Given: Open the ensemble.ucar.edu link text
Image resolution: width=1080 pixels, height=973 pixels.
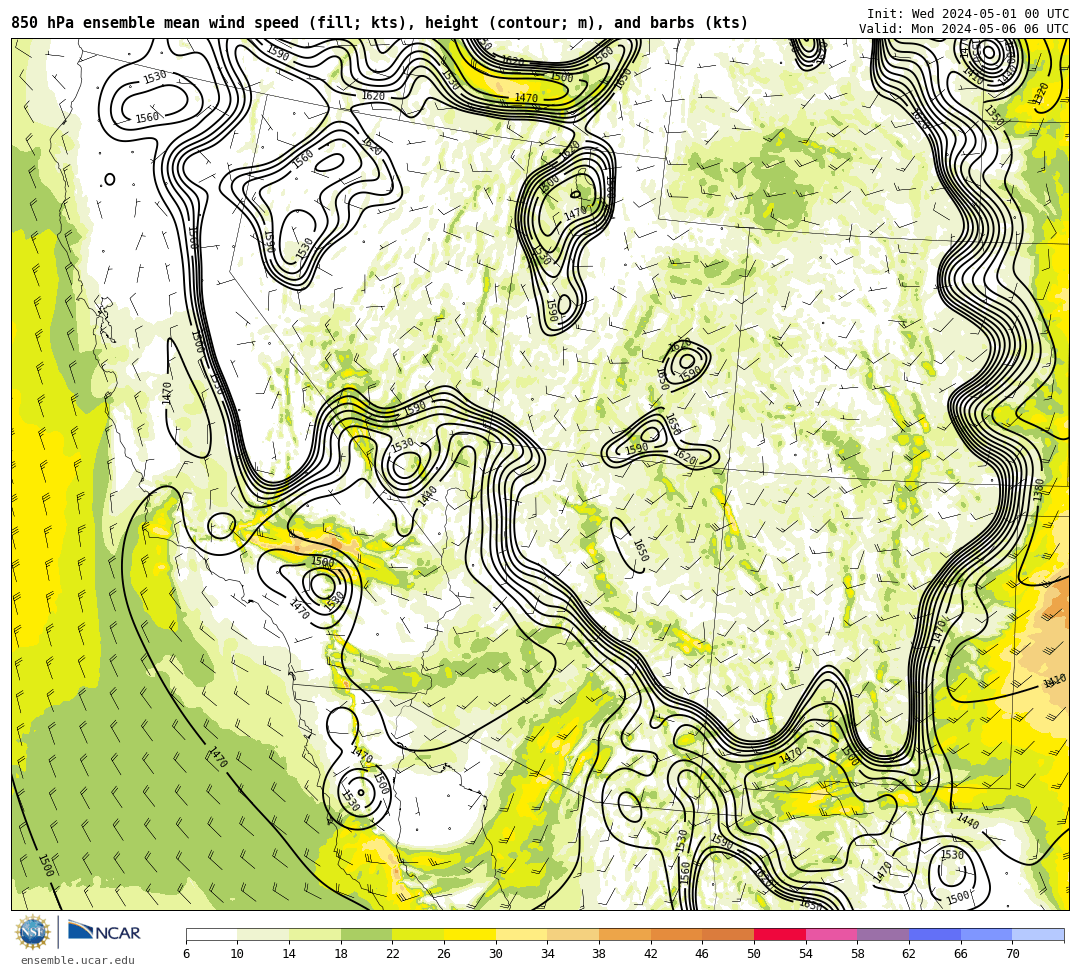Looking at the screenshot, I should coord(78,960).
